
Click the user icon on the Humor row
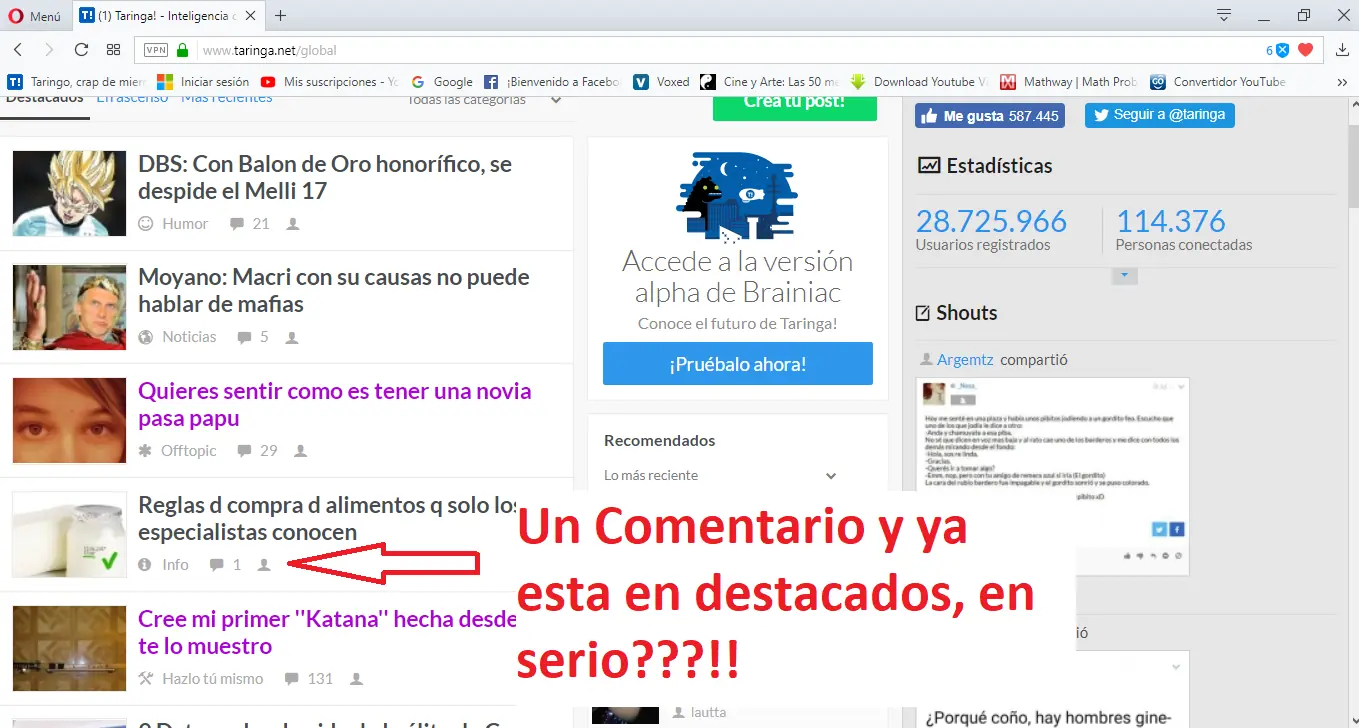click(293, 224)
